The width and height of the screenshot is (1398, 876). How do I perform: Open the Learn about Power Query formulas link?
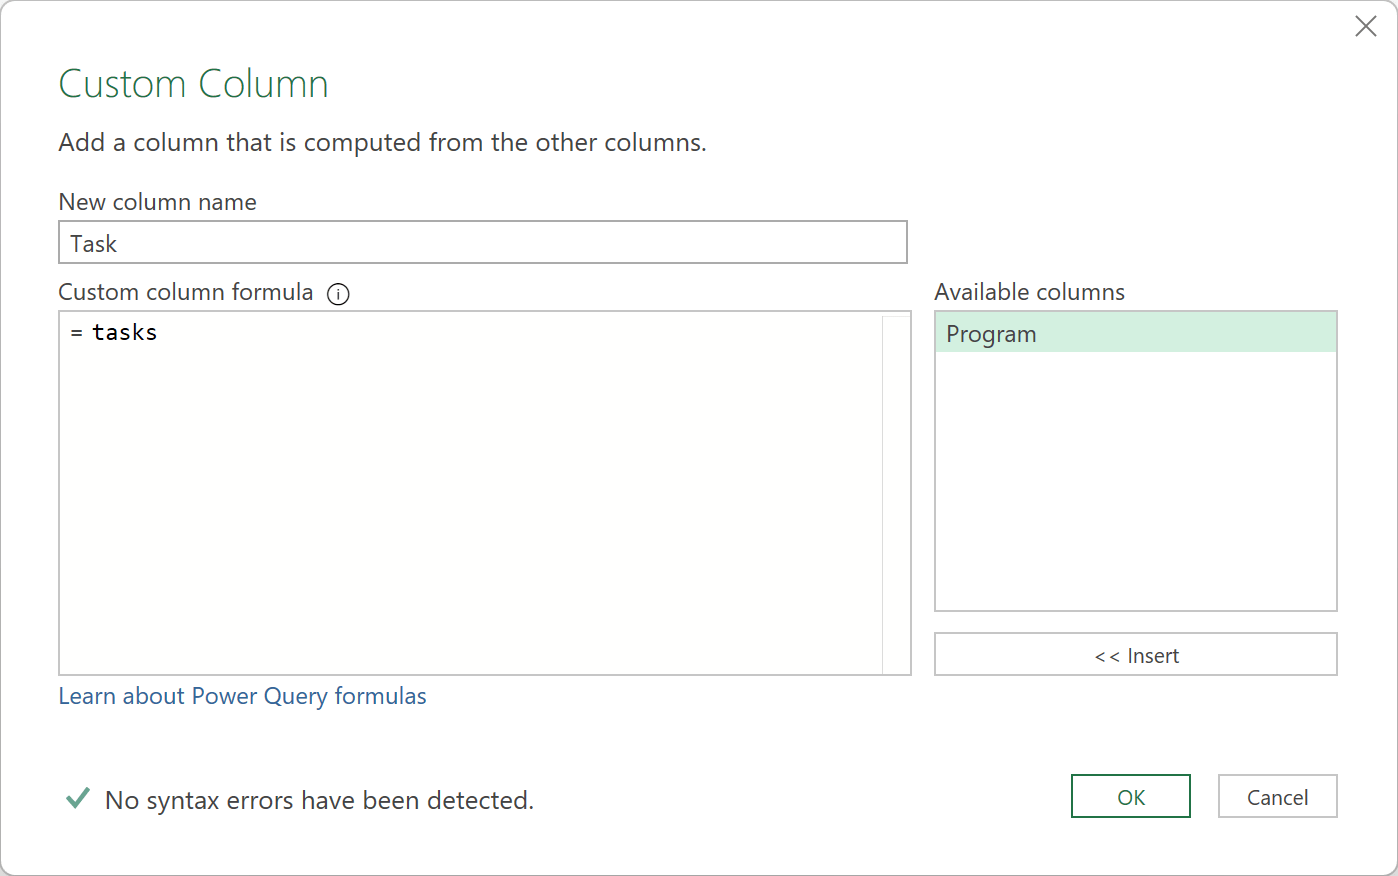pos(242,695)
